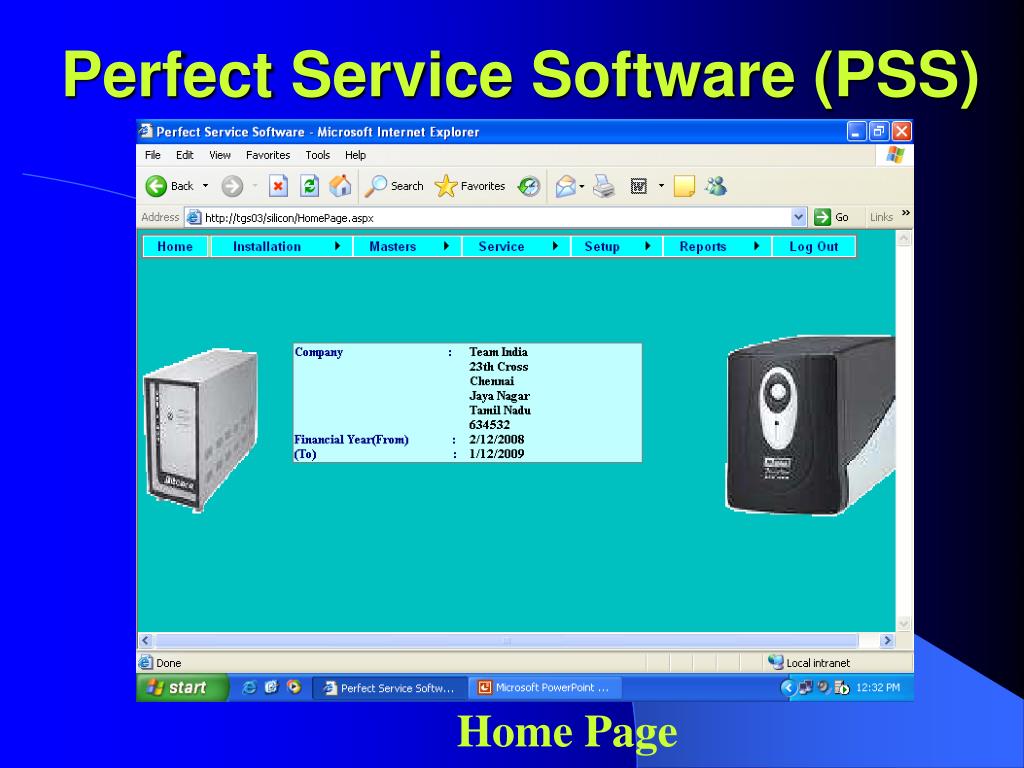The image size is (1024, 768).
Task: Click horizontal scrollbar right arrow
Action: click(887, 641)
